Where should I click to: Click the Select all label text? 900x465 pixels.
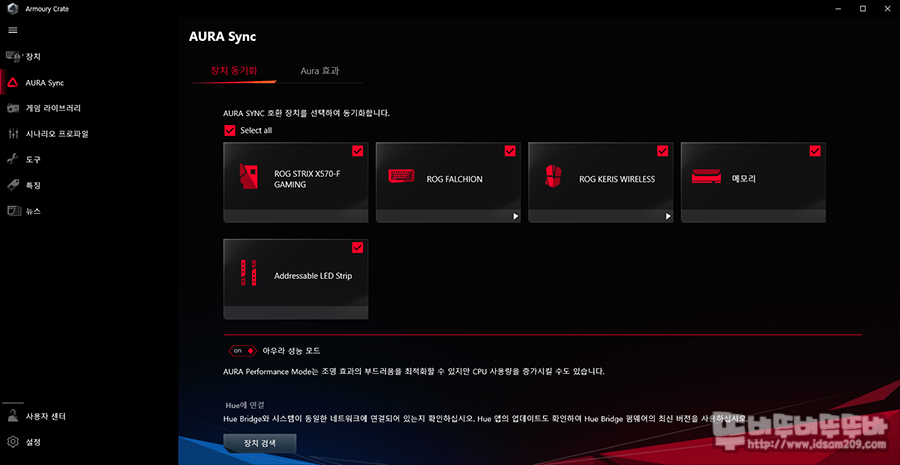click(x=256, y=130)
